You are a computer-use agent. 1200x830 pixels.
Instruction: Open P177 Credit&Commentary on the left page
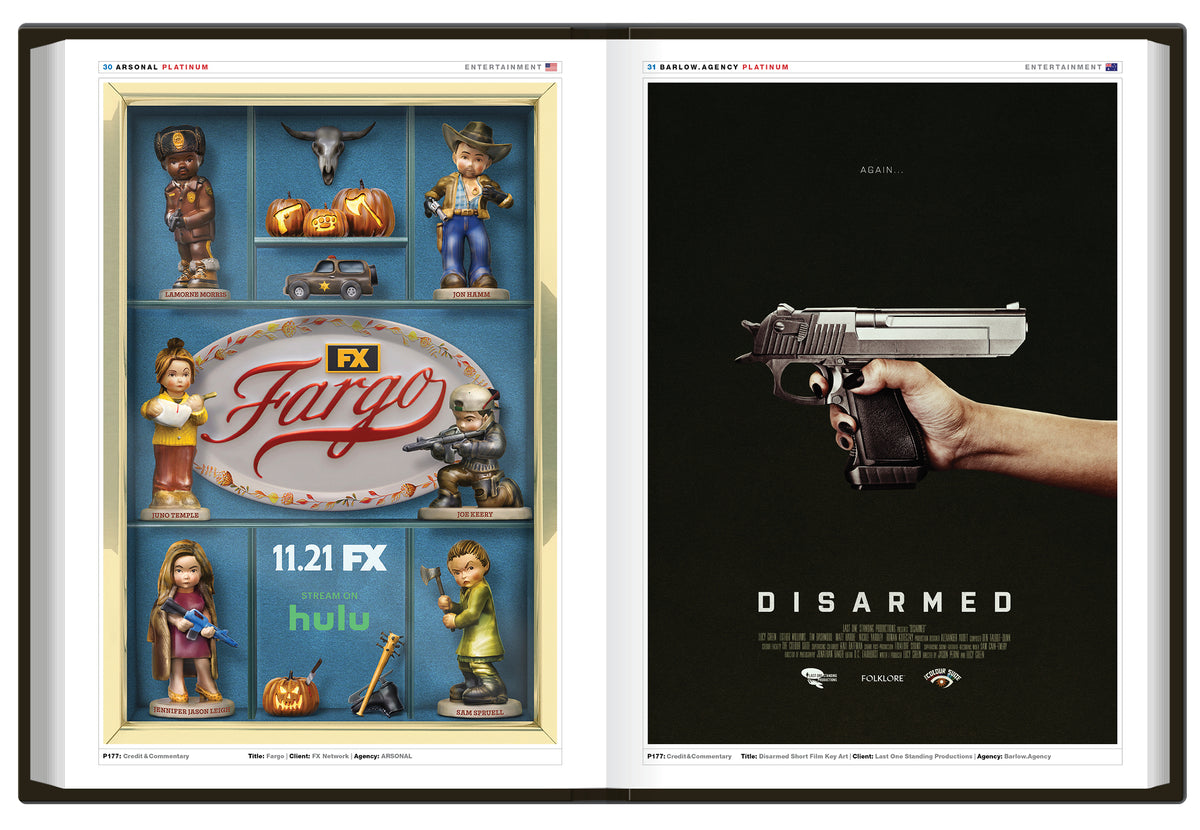coord(145,756)
